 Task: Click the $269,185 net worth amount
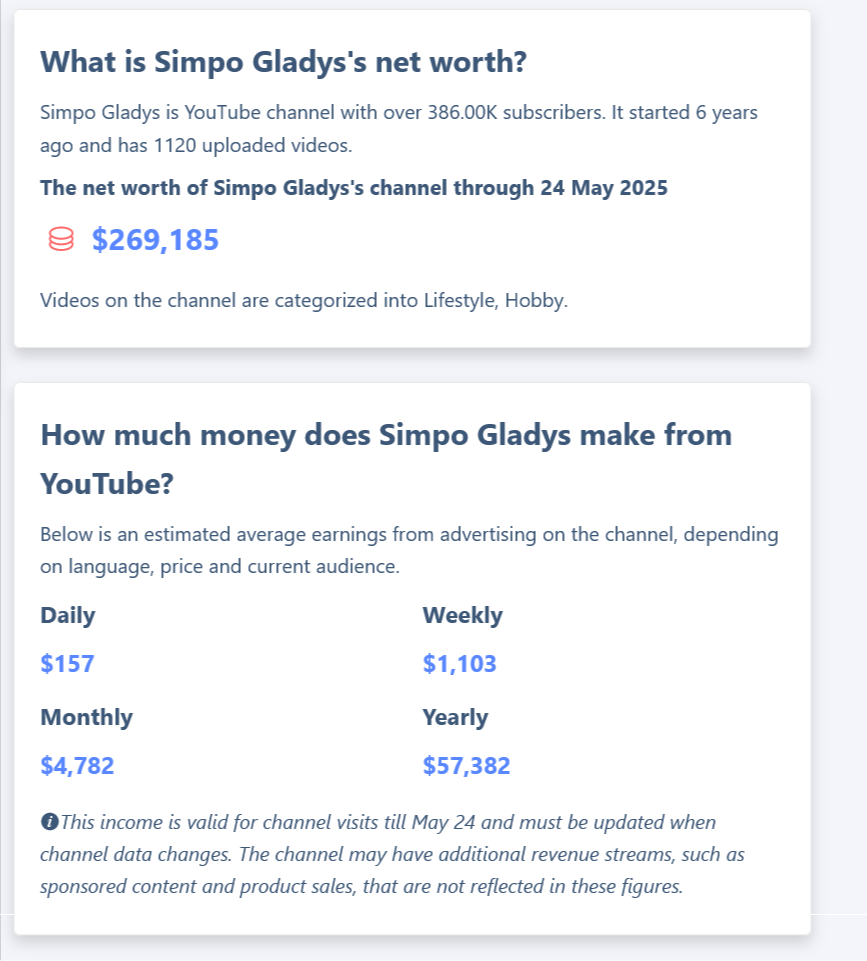coord(155,240)
